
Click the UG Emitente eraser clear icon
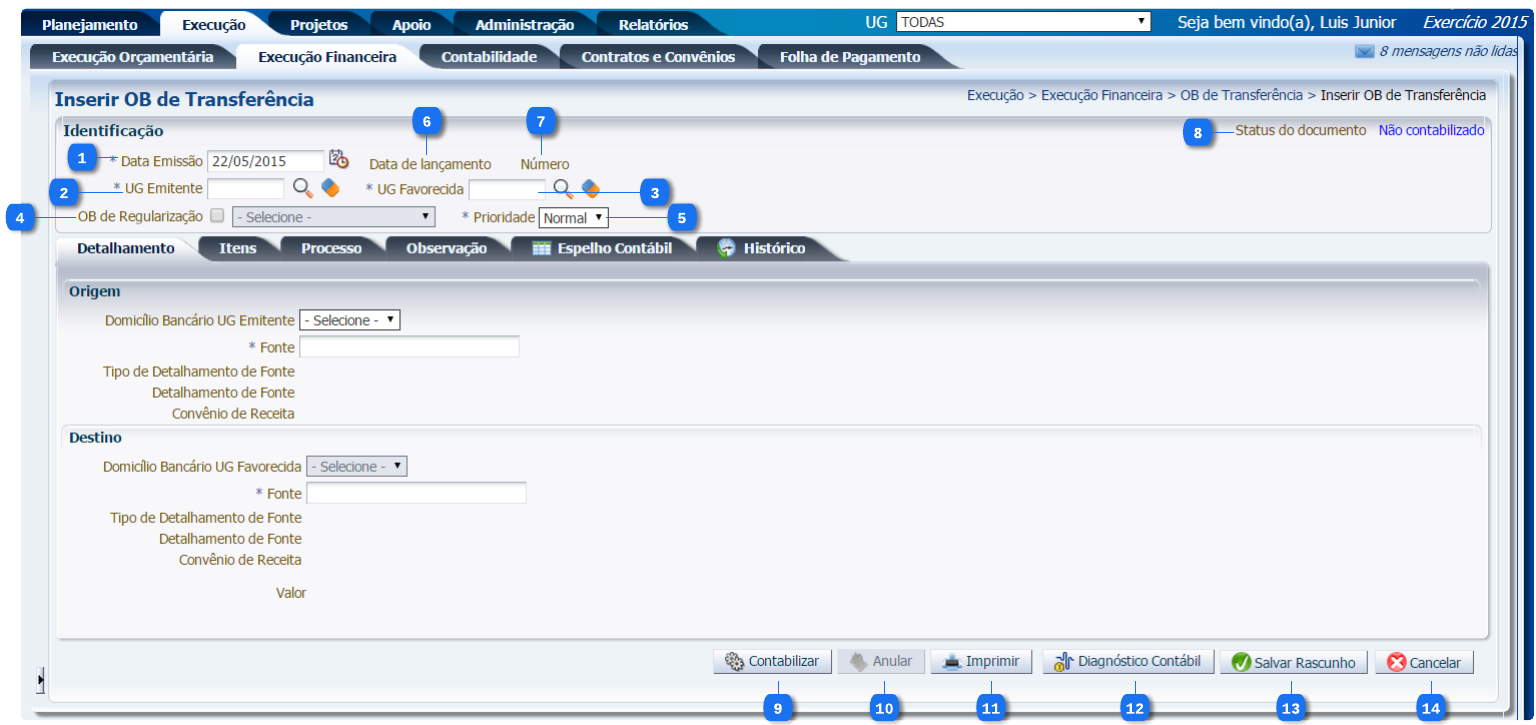[330, 188]
